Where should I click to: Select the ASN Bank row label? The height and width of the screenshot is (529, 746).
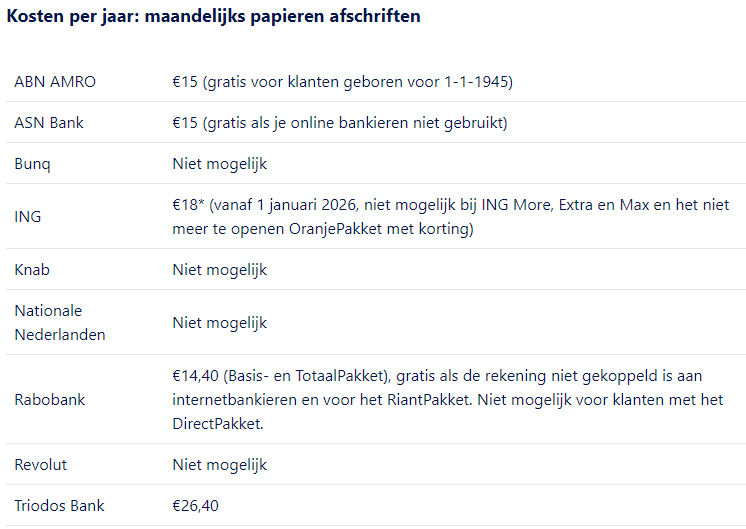49,123
